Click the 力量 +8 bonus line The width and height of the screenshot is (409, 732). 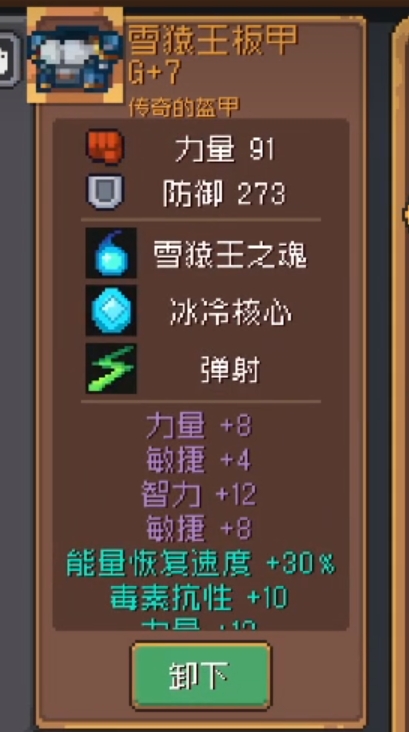pyautogui.click(x=199, y=426)
